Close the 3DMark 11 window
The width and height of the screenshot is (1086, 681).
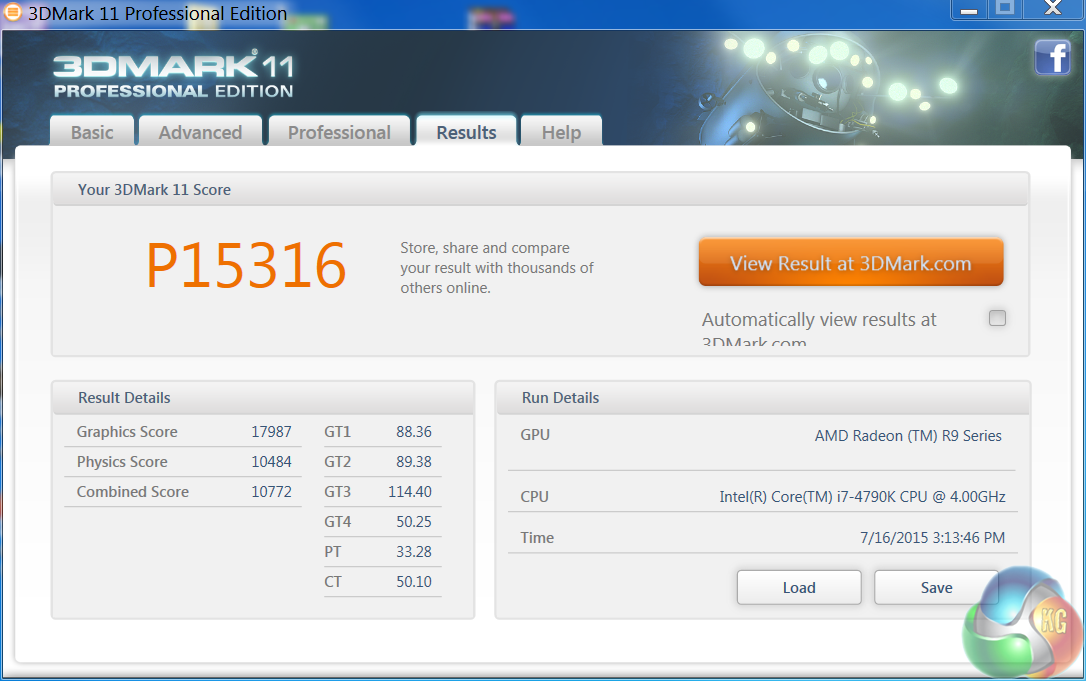[1053, 8]
